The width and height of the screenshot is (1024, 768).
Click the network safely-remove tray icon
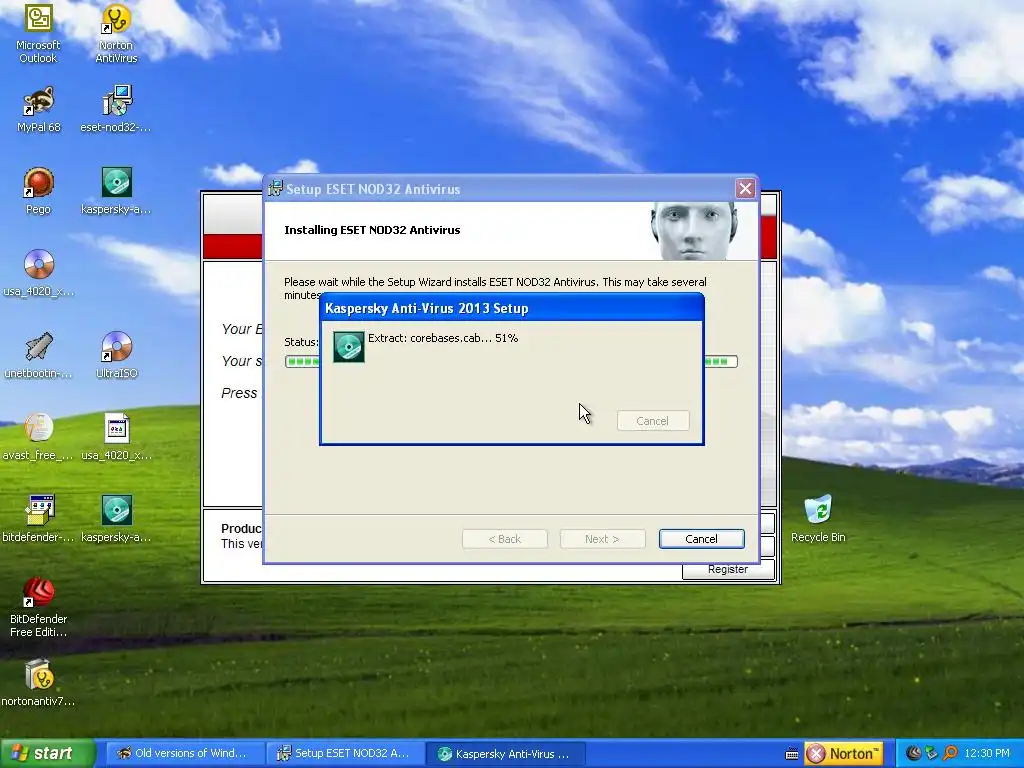[x=931, y=753]
